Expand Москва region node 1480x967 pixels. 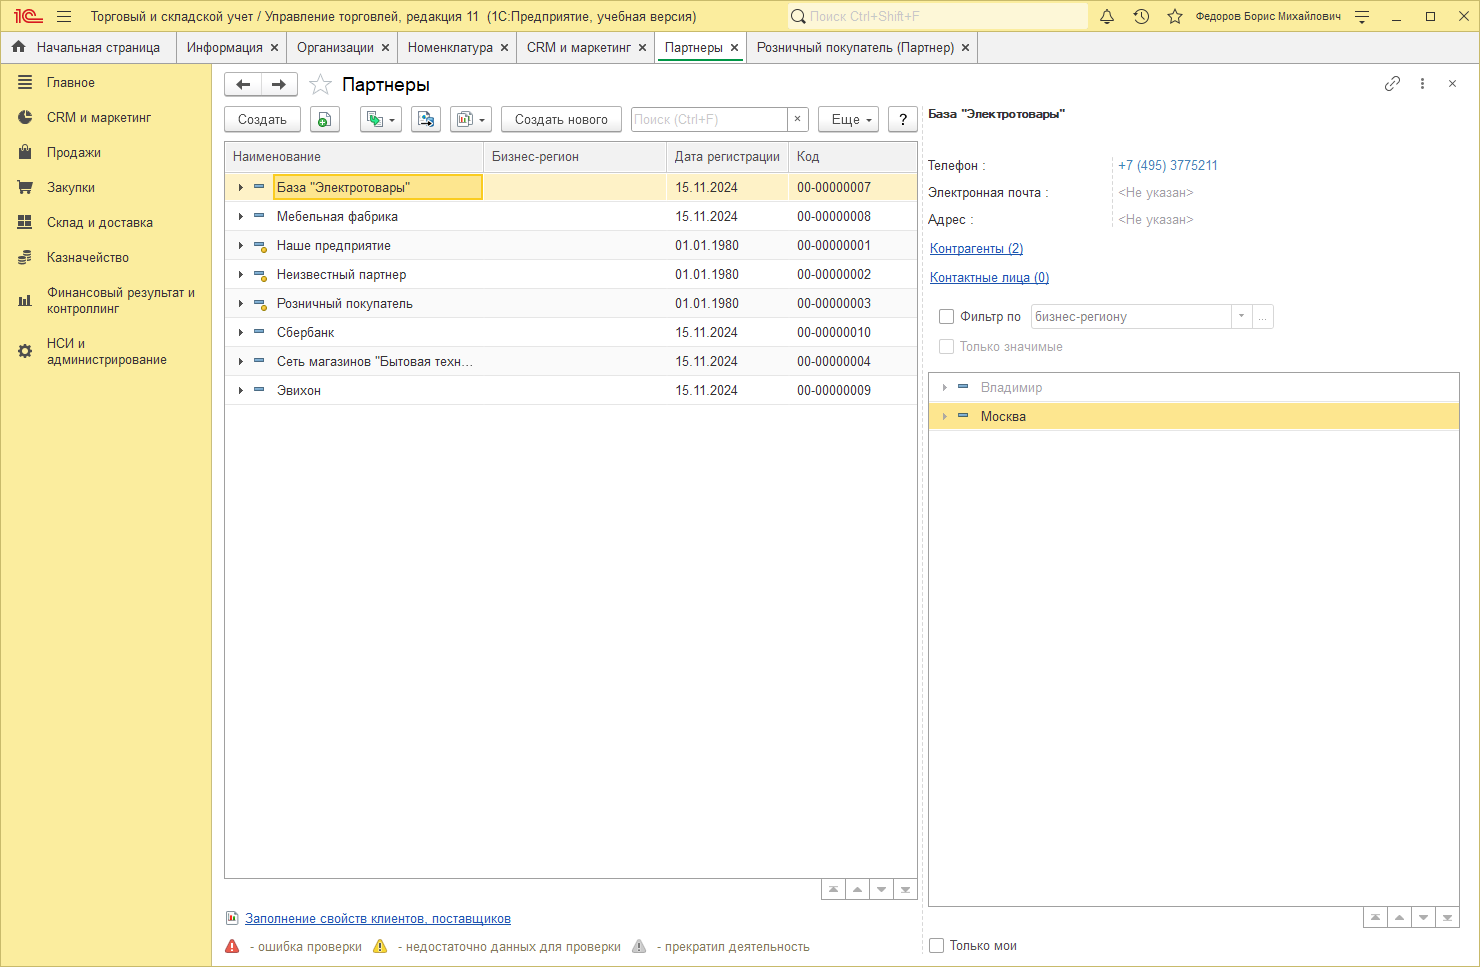[944, 417]
